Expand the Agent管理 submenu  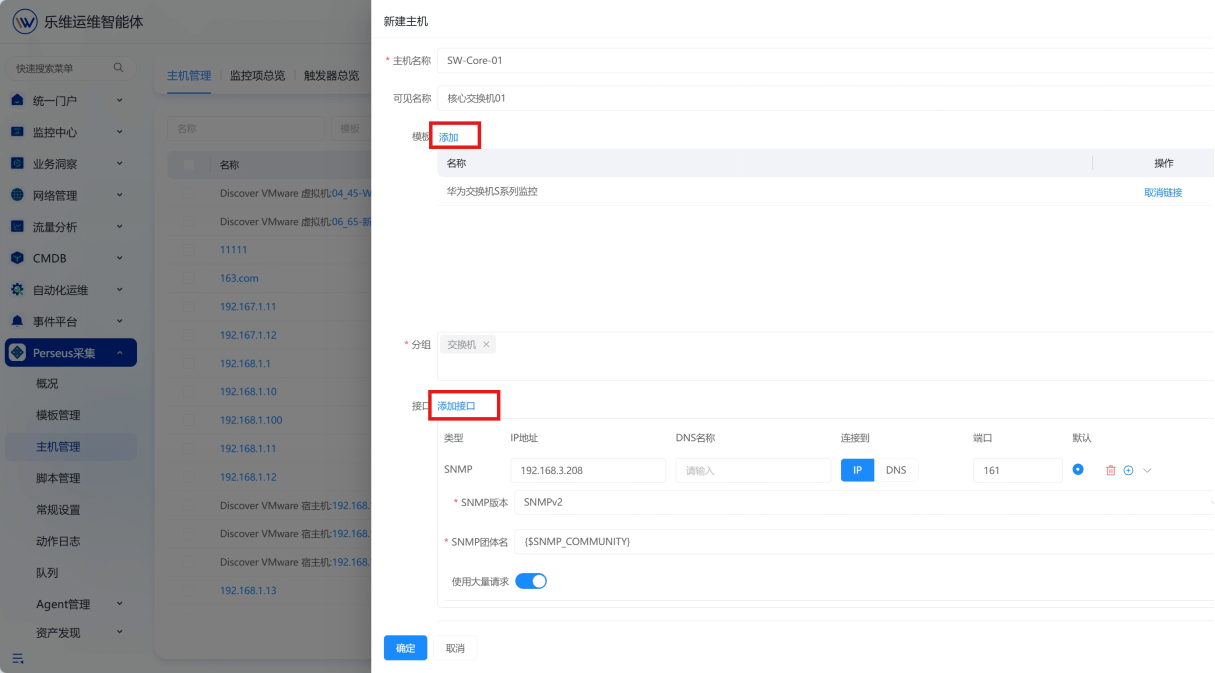tap(119, 604)
